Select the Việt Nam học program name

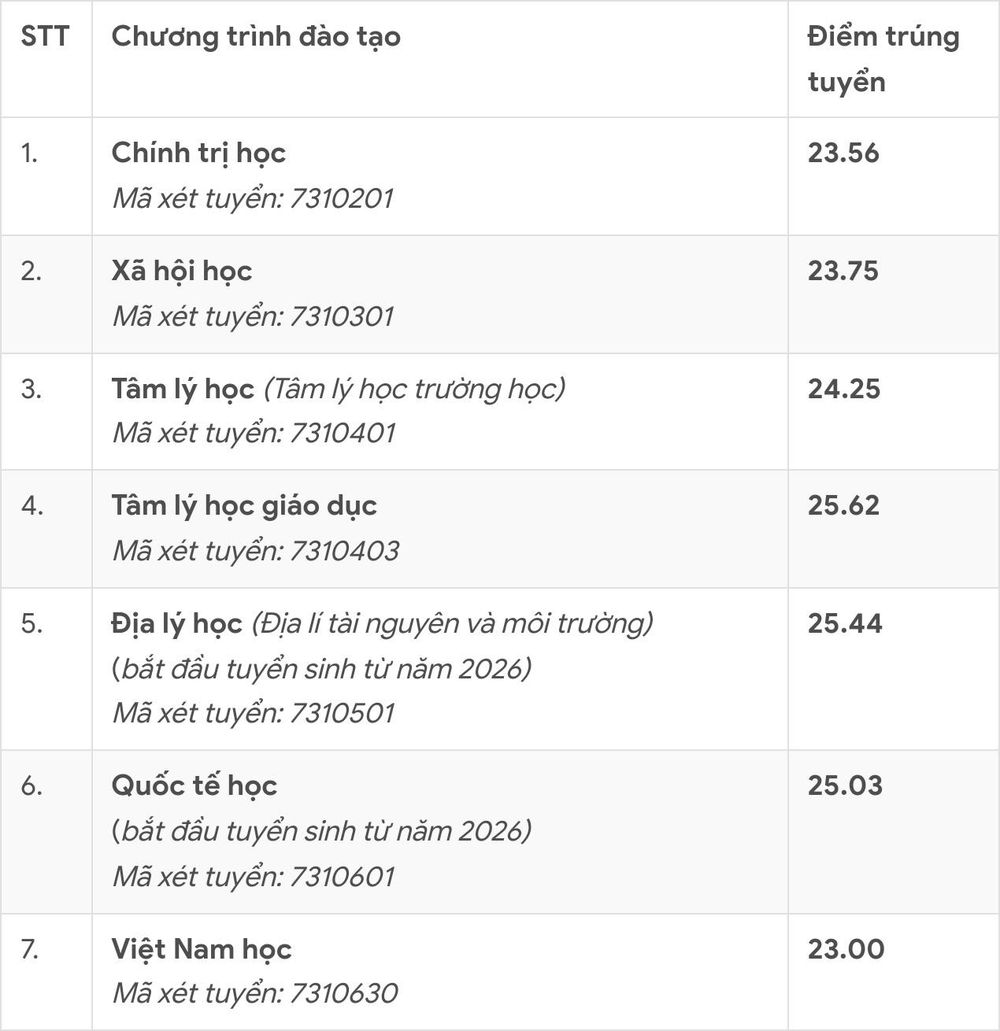tap(201, 949)
